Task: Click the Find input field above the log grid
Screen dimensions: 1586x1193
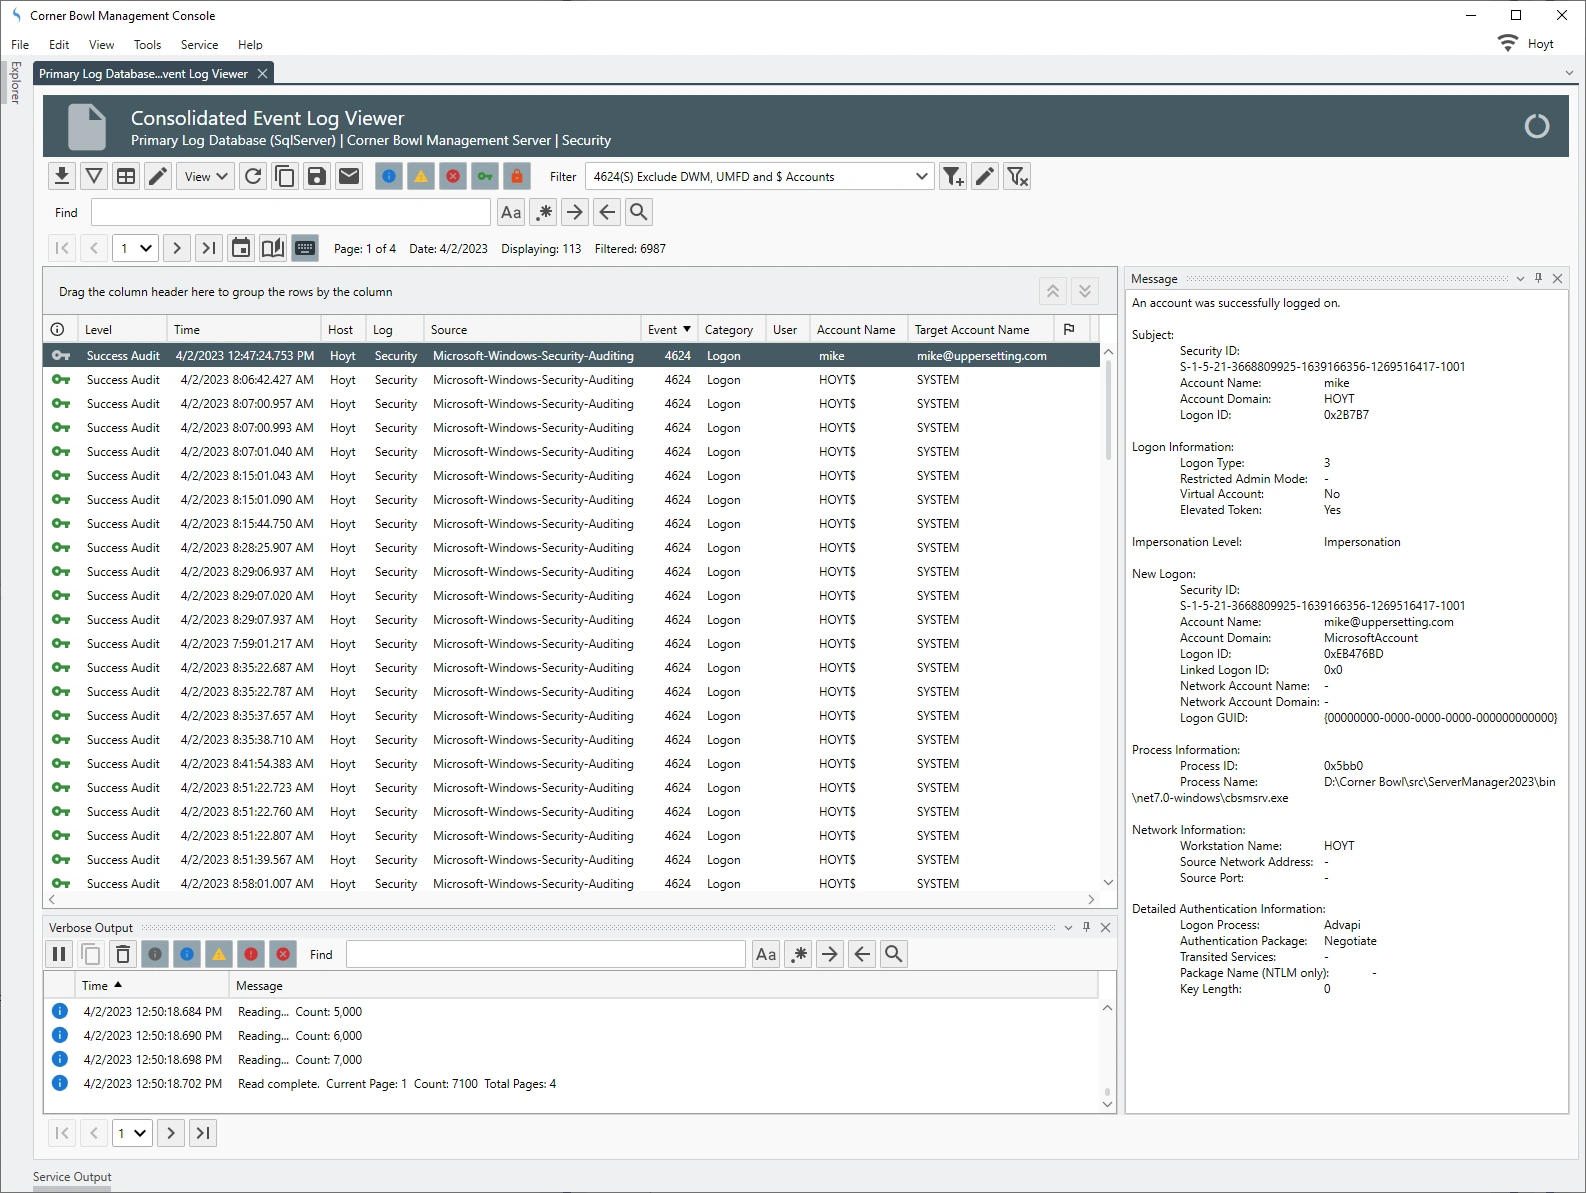Action: point(291,212)
